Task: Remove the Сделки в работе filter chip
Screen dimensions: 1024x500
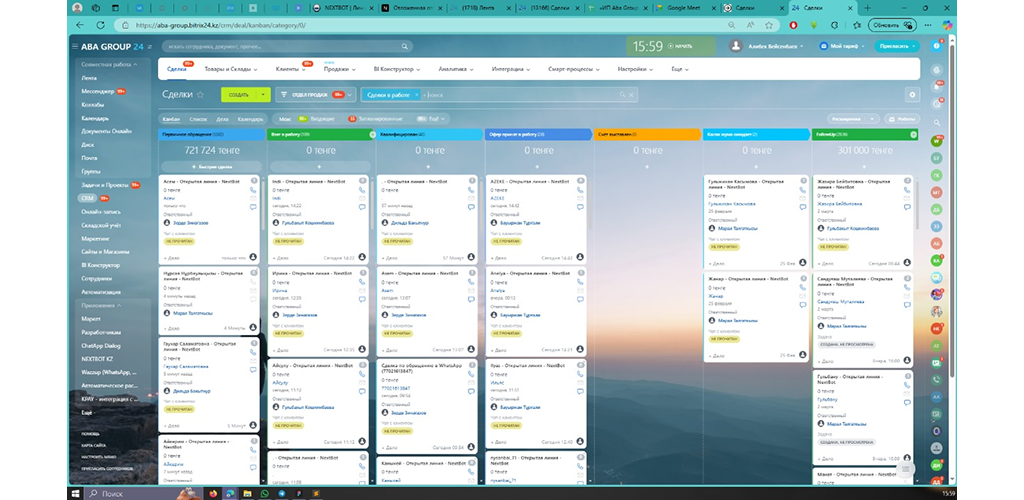Action: pos(417,95)
